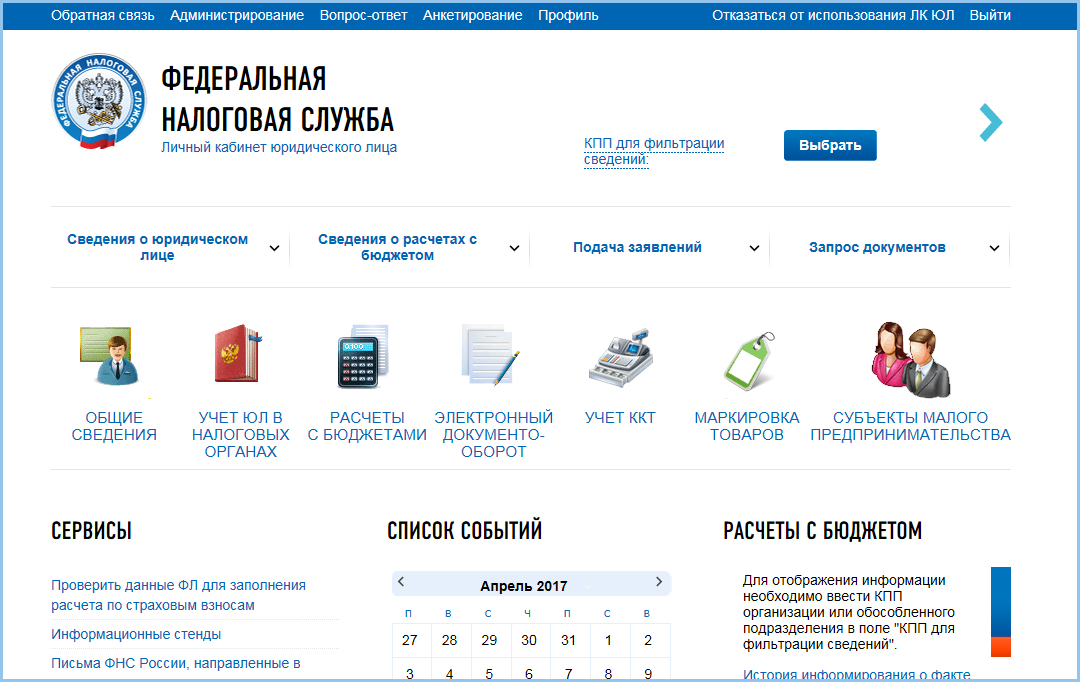Open Анкетирование in top bar
This screenshot has width=1080, height=682.
(472, 15)
